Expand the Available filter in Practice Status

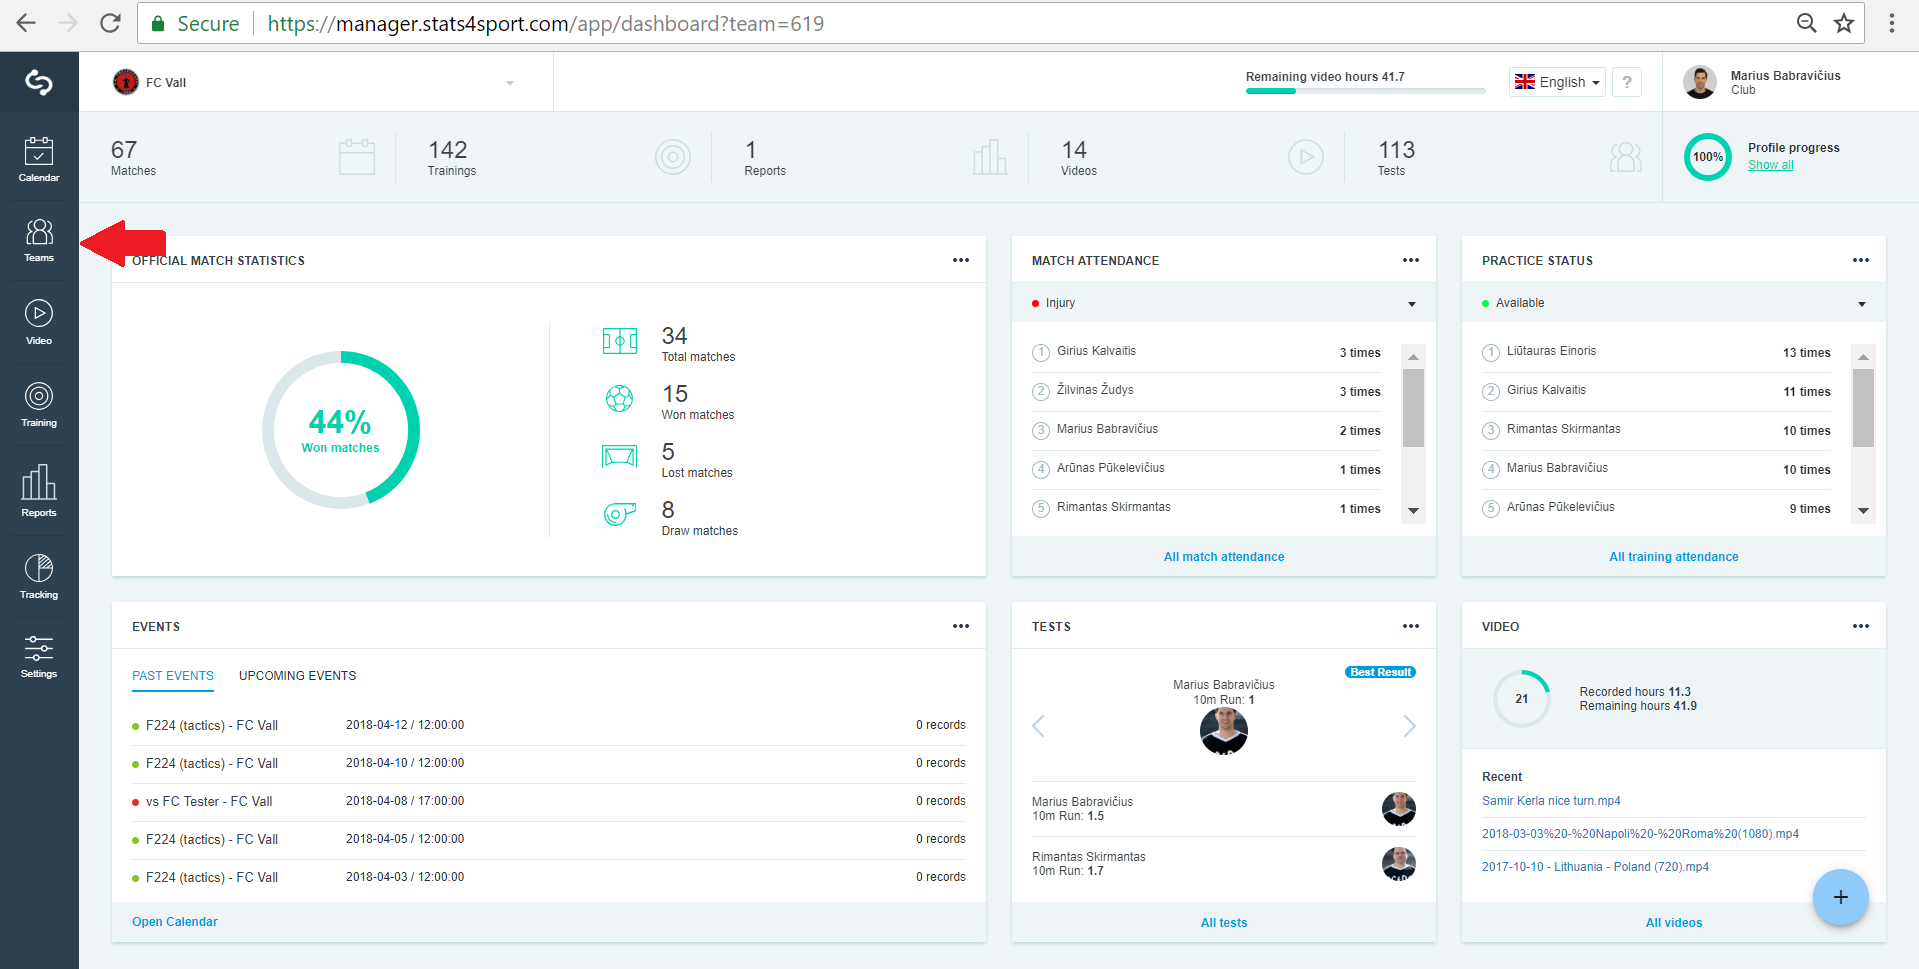pos(1674,303)
